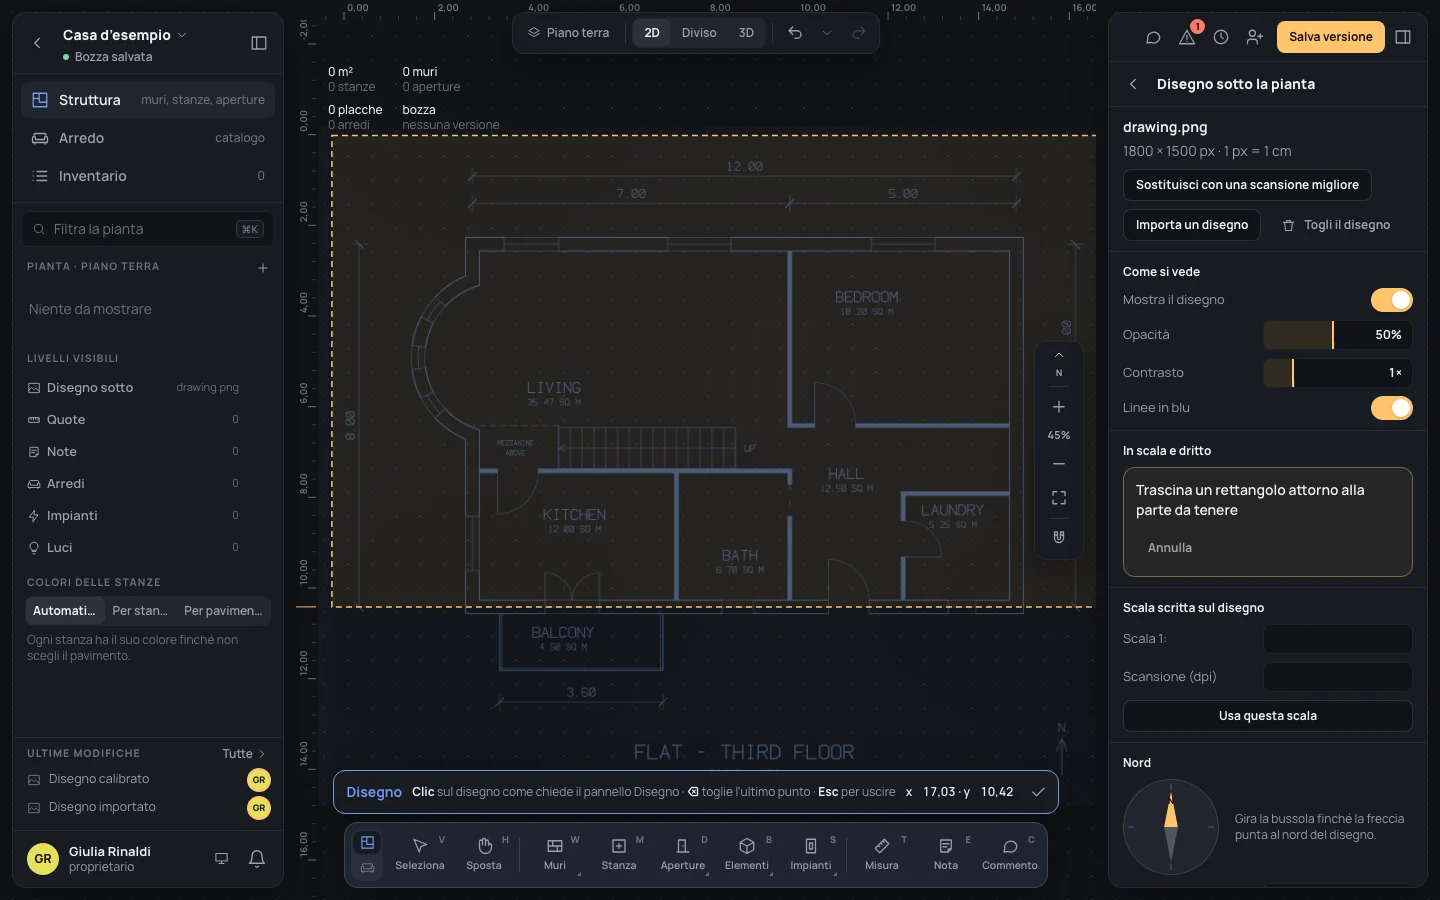Switch to the 3D view
1440x900 pixels.
(x=746, y=33)
